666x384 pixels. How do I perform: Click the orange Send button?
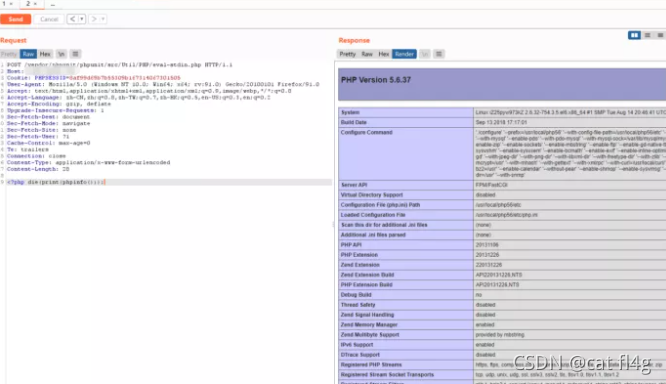tap(15, 19)
